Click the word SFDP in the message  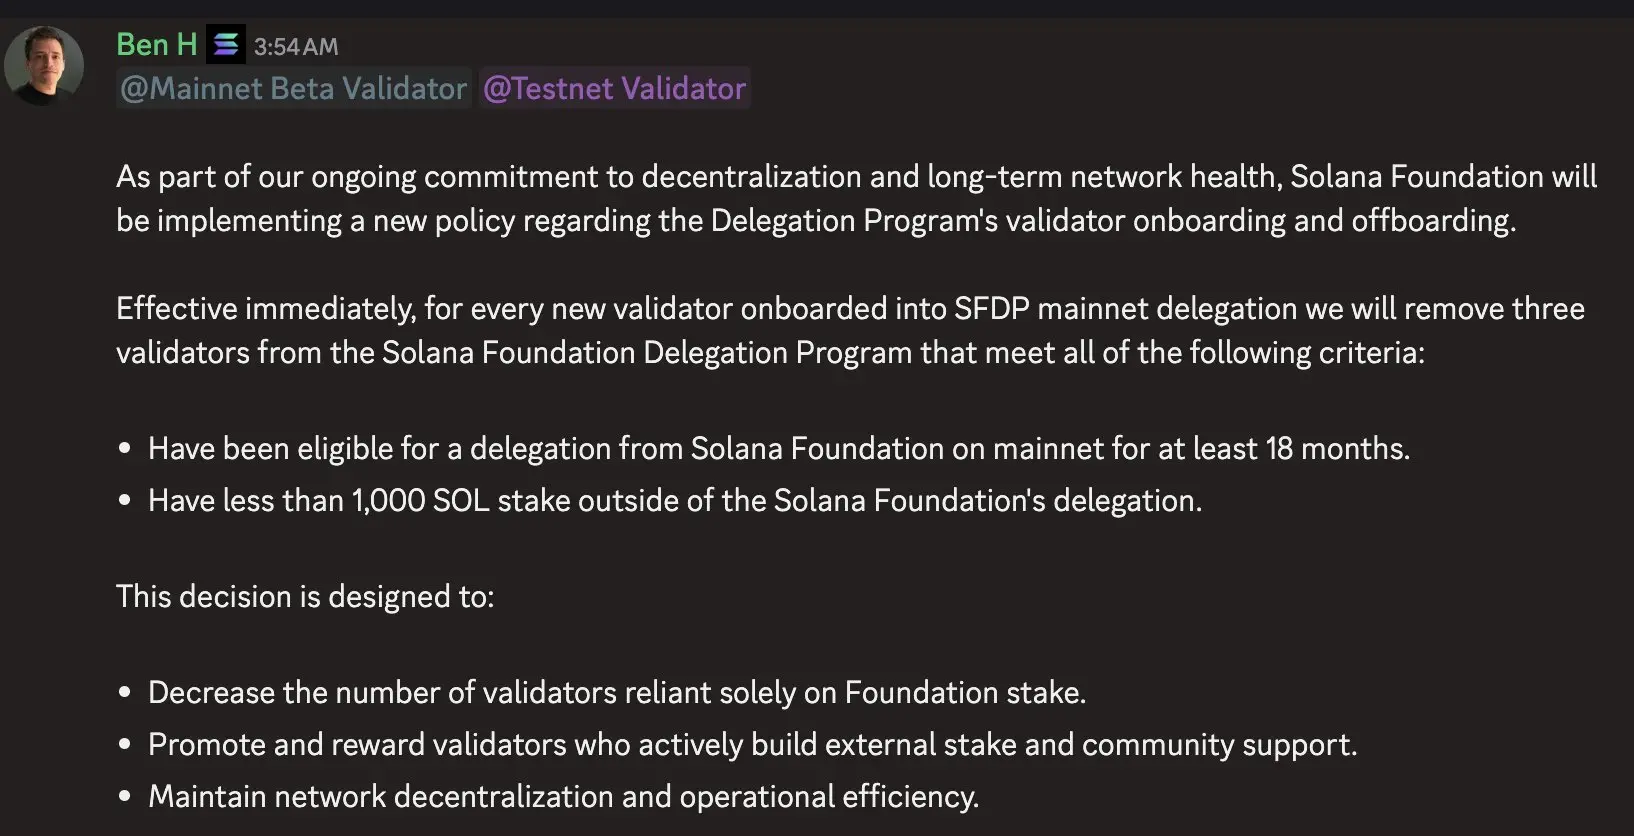(x=992, y=308)
